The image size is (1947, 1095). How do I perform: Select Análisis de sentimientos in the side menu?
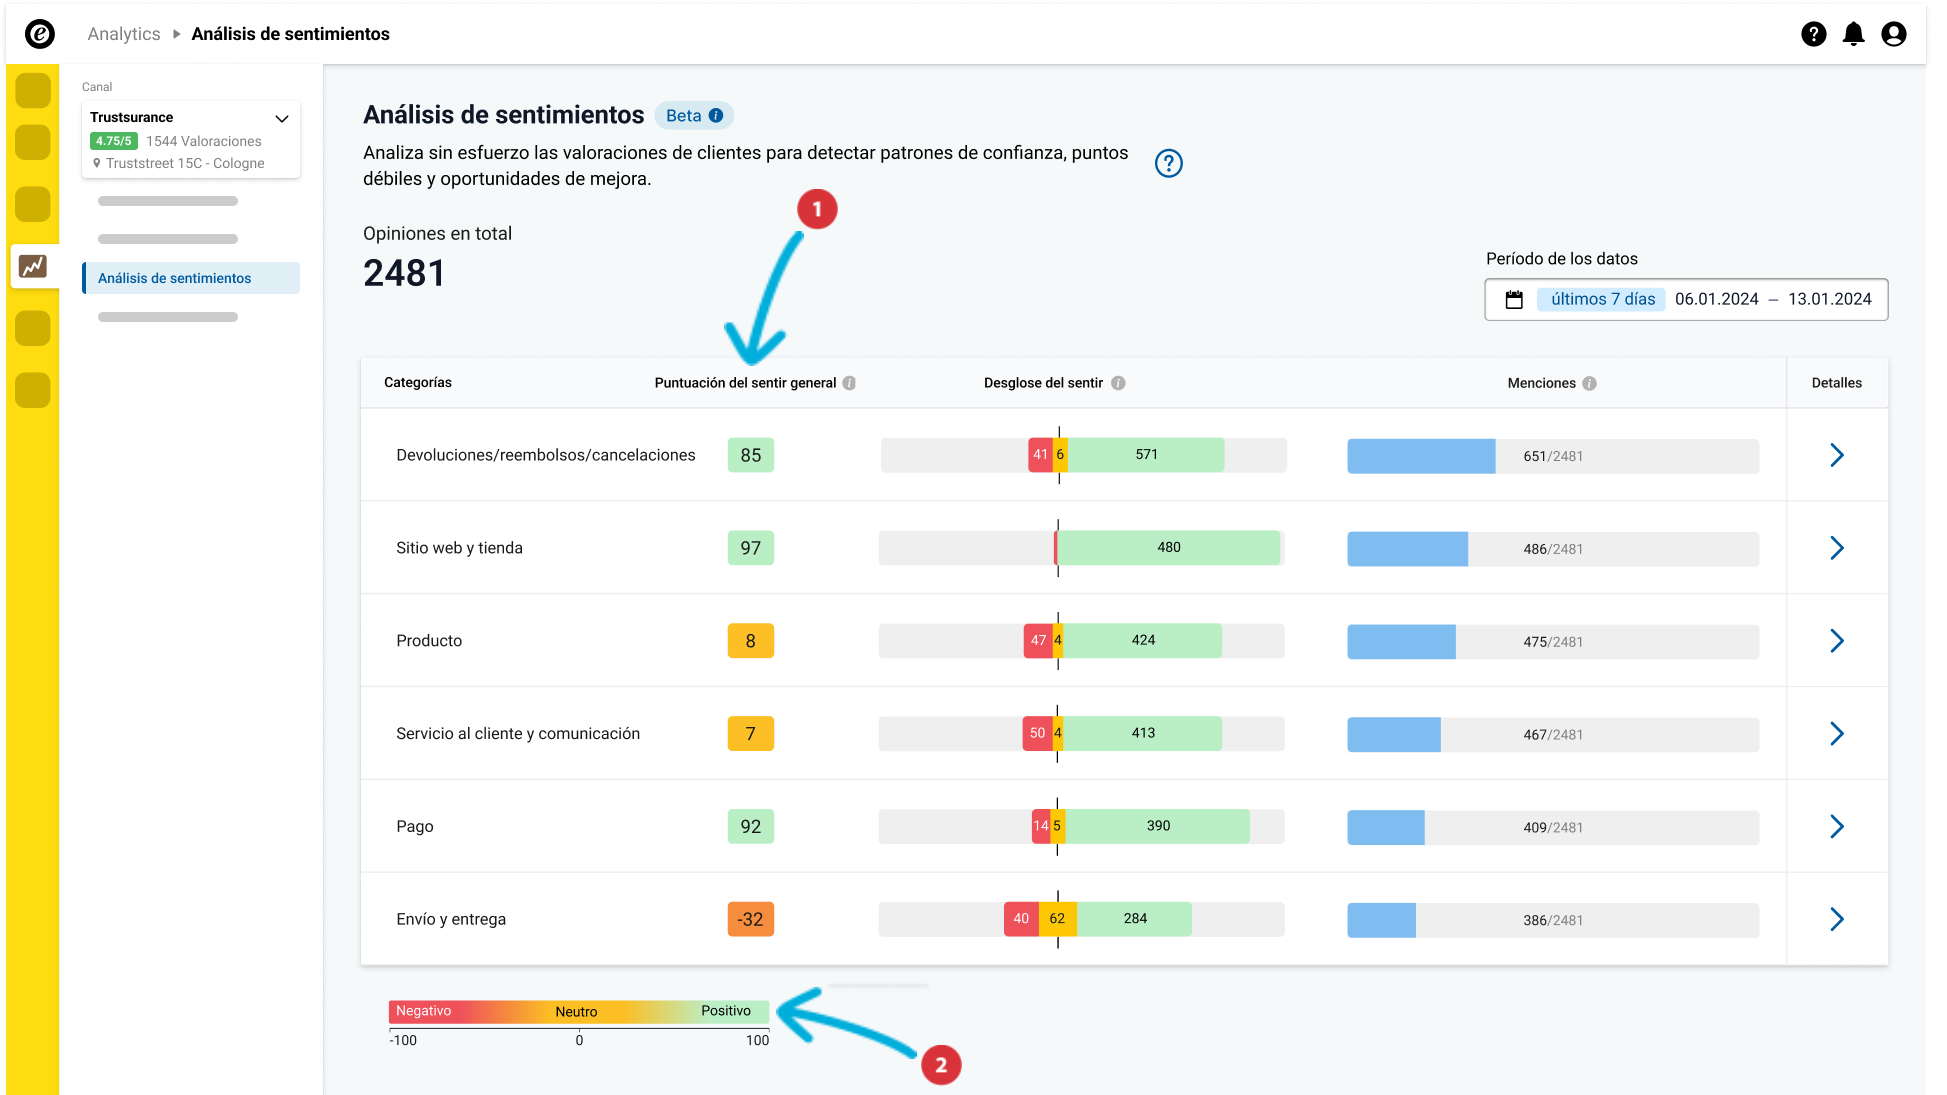(x=191, y=278)
